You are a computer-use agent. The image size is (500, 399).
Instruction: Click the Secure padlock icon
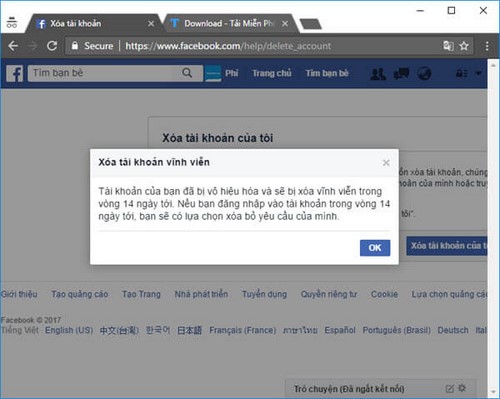pyautogui.click(x=75, y=46)
